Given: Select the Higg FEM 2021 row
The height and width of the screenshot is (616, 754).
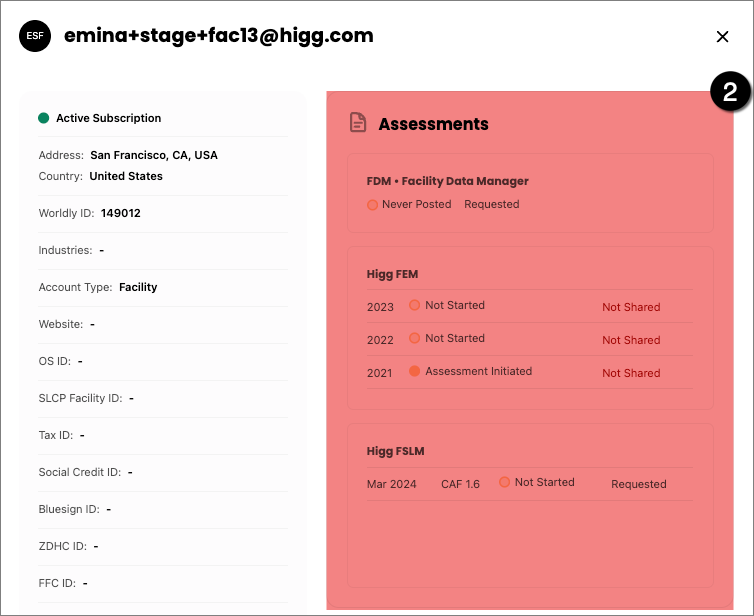Looking at the screenshot, I should click(x=529, y=372).
